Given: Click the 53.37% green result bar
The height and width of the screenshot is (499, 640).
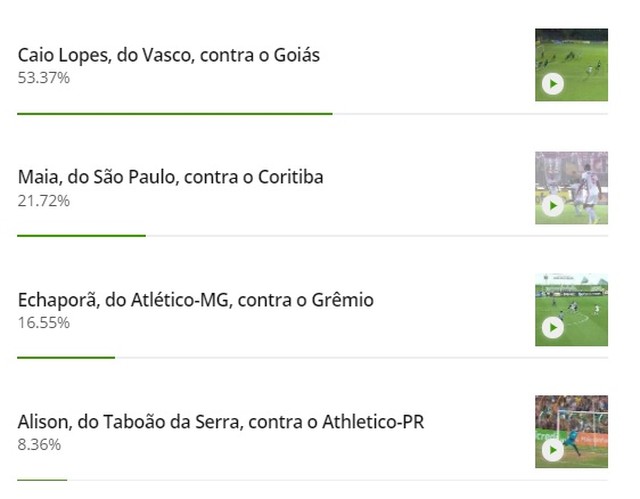Looking at the screenshot, I should [x=174, y=114].
